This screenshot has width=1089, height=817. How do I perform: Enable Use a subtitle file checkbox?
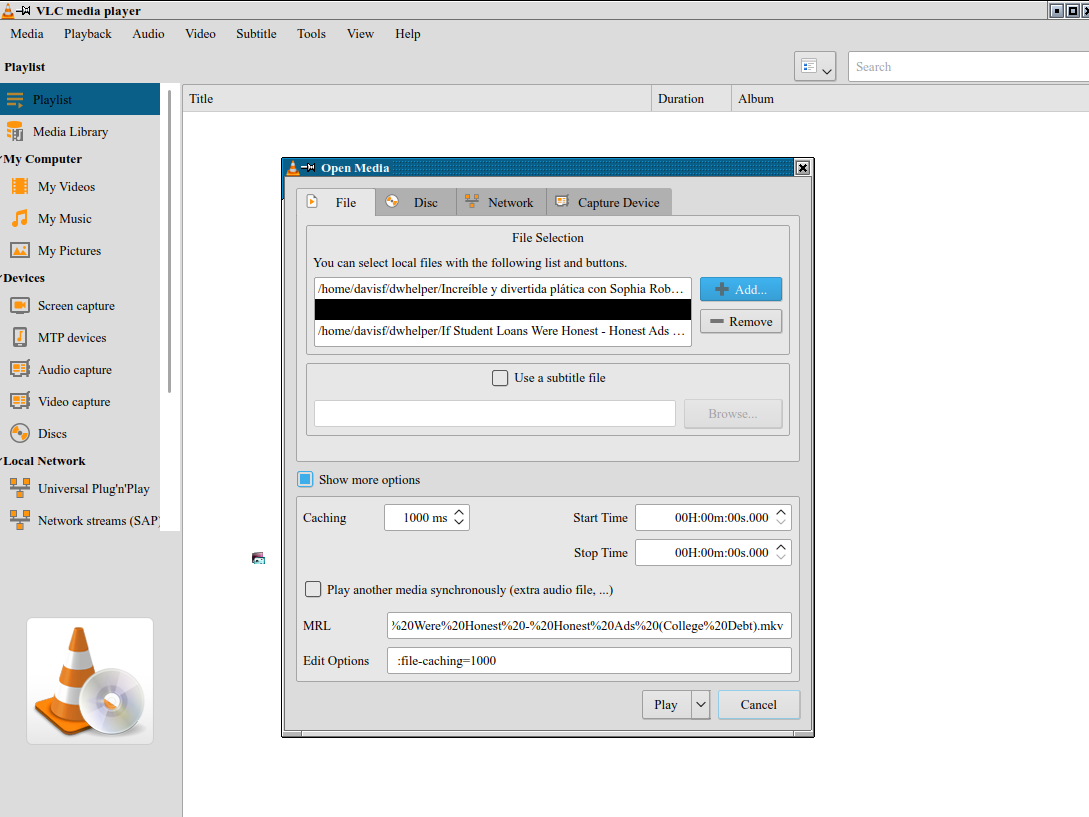click(500, 378)
